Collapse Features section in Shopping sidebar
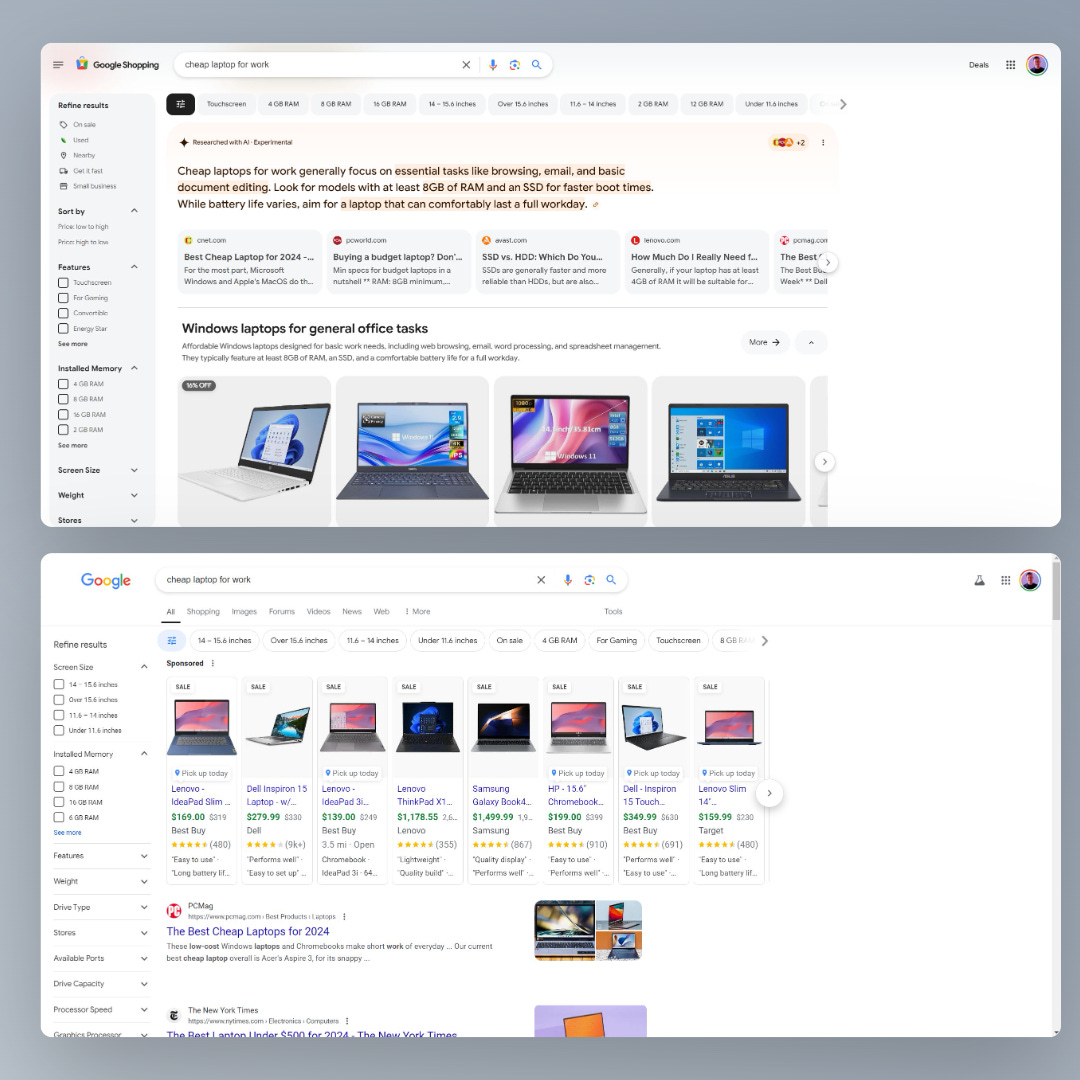 point(134,267)
